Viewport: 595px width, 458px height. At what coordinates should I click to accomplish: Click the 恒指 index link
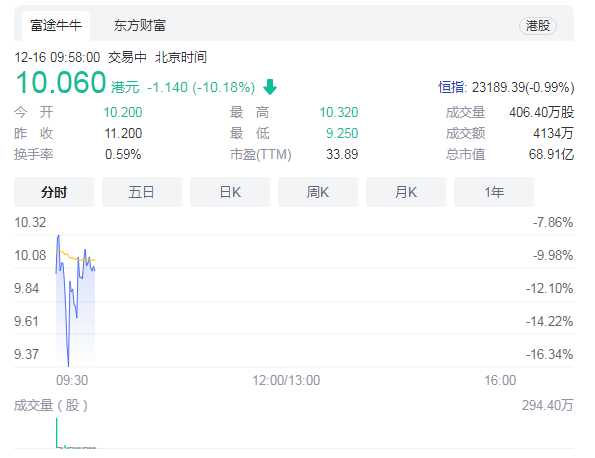451,87
